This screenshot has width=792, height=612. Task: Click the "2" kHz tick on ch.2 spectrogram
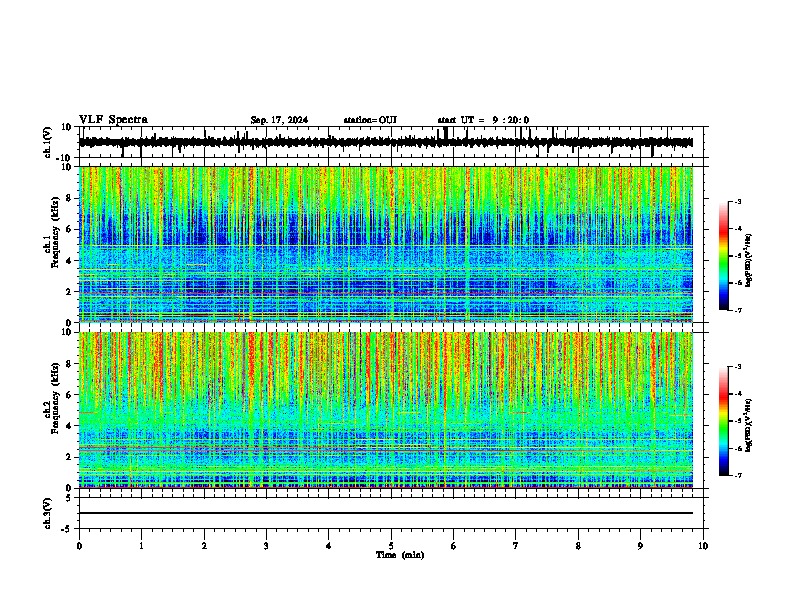point(70,457)
